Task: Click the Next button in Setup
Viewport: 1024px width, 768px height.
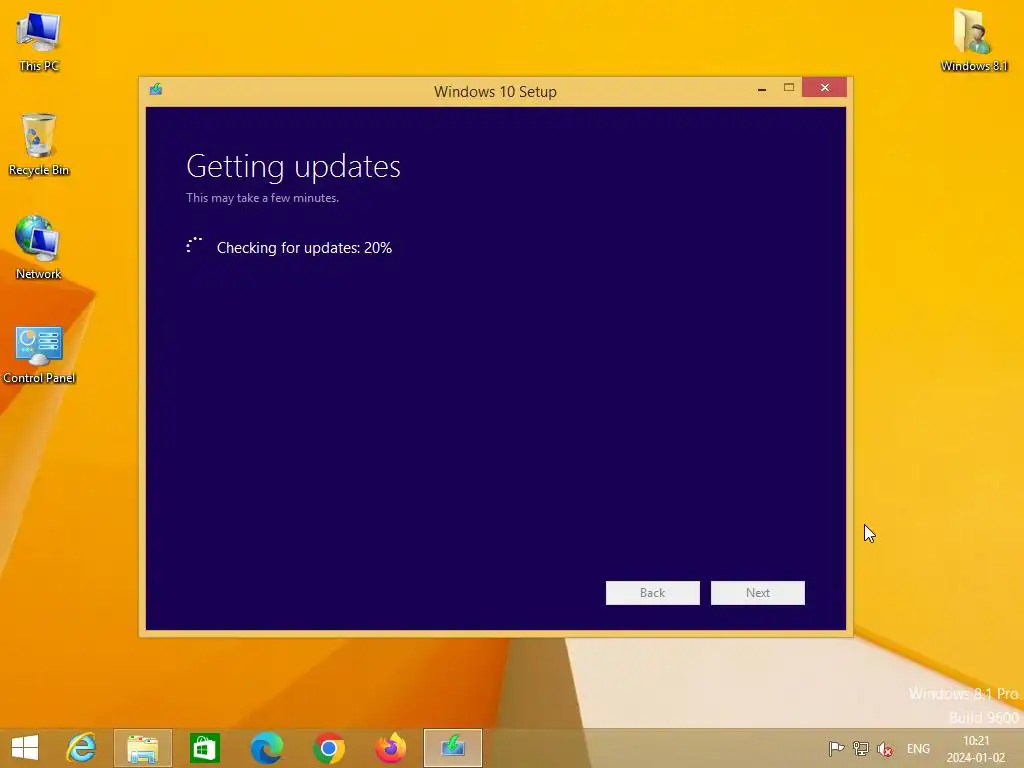Action: click(758, 593)
